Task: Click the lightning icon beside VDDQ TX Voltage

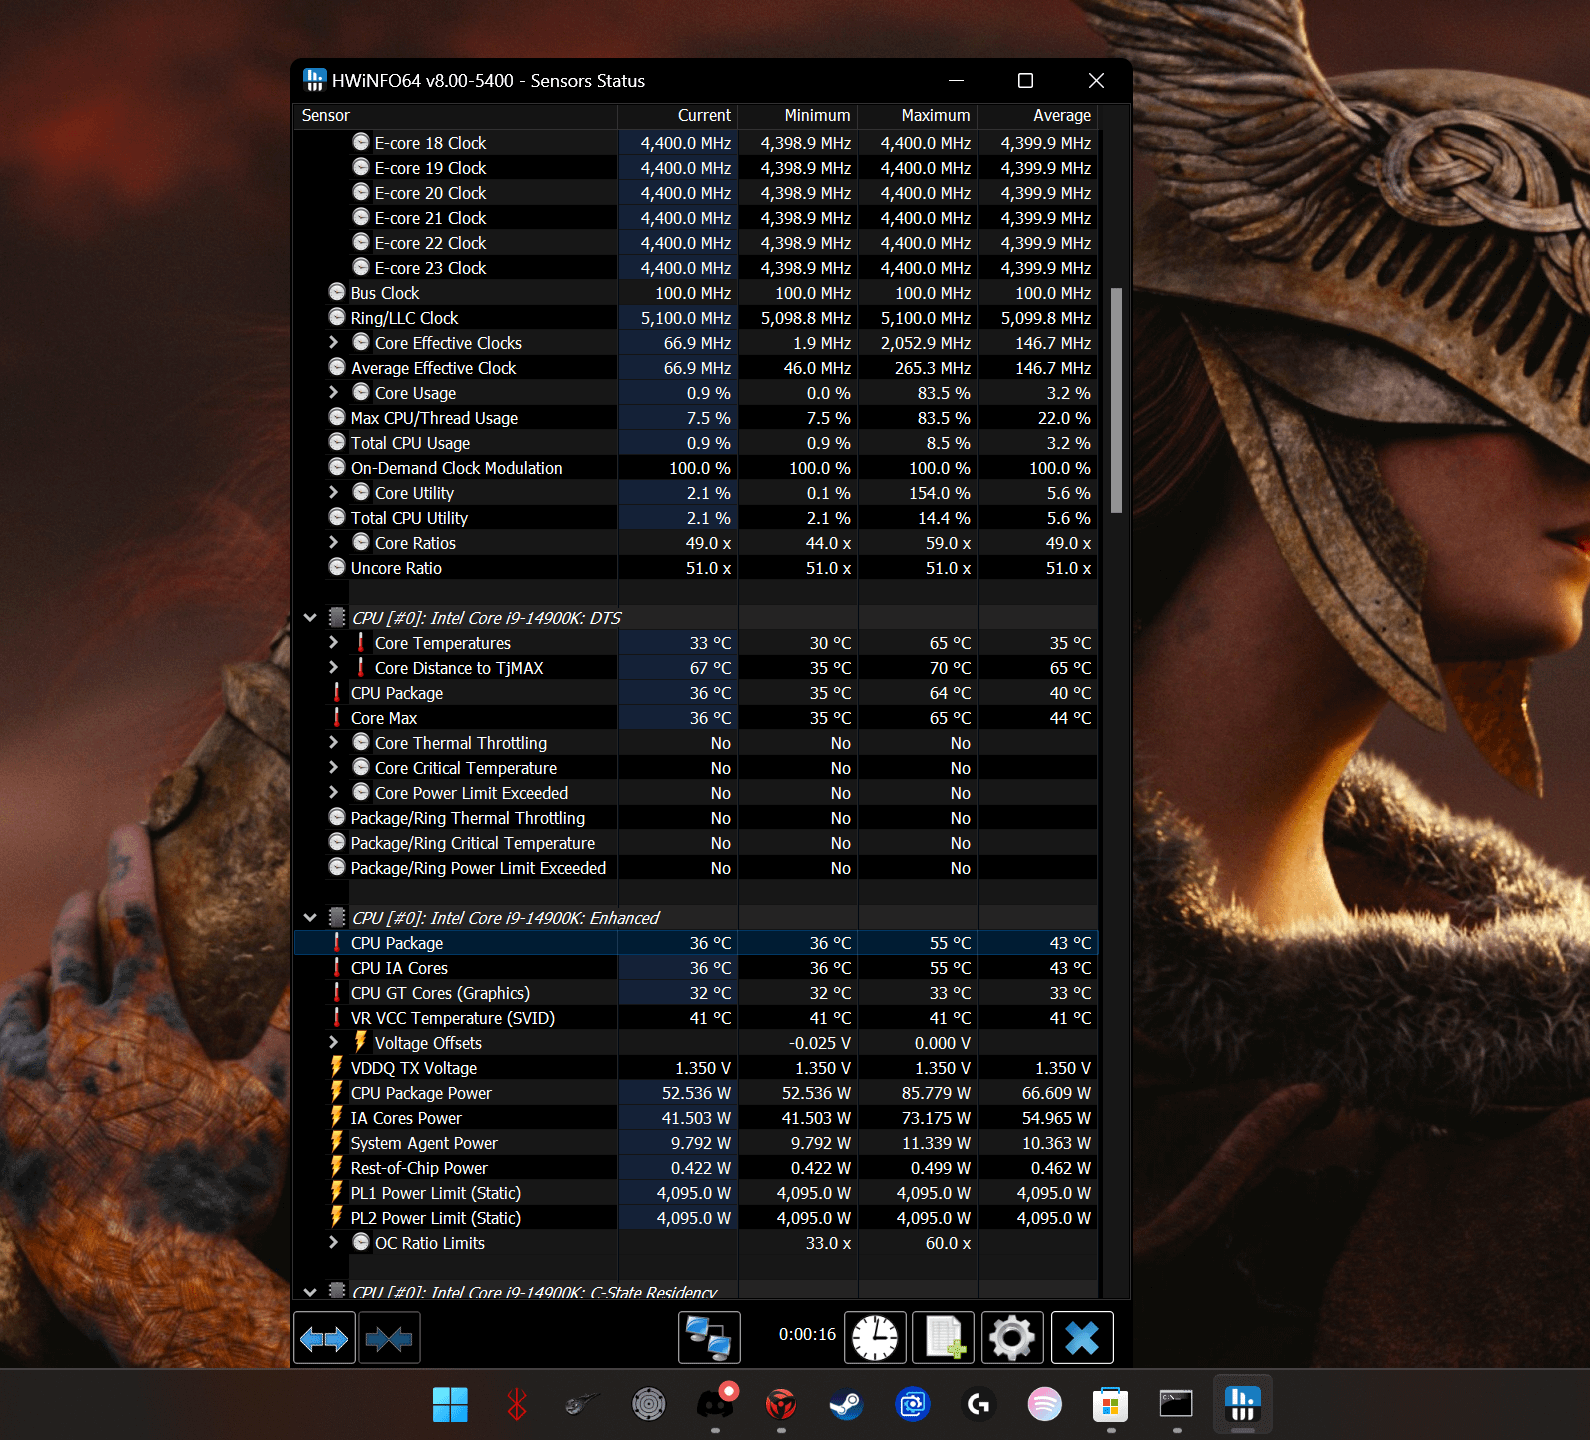Action: pyautogui.click(x=337, y=1067)
